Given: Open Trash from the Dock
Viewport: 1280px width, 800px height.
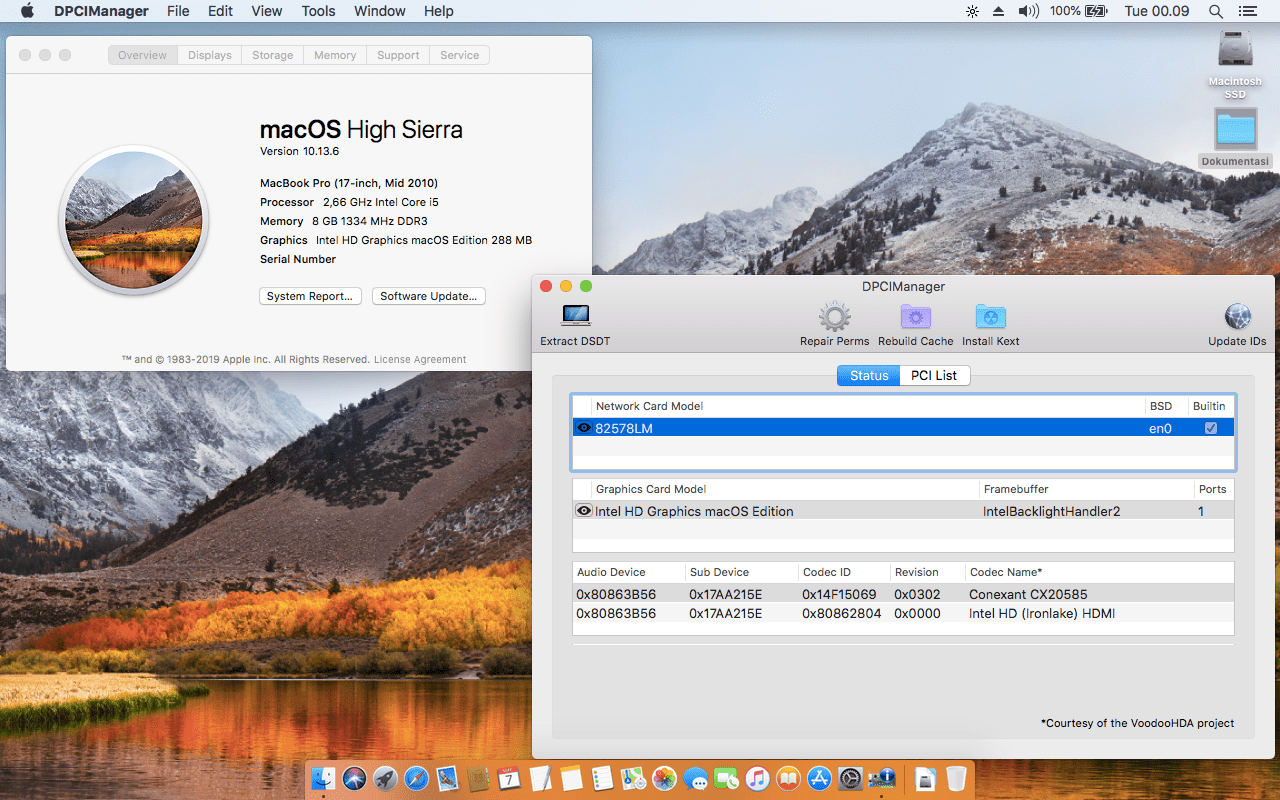Looking at the screenshot, I should point(956,779).
